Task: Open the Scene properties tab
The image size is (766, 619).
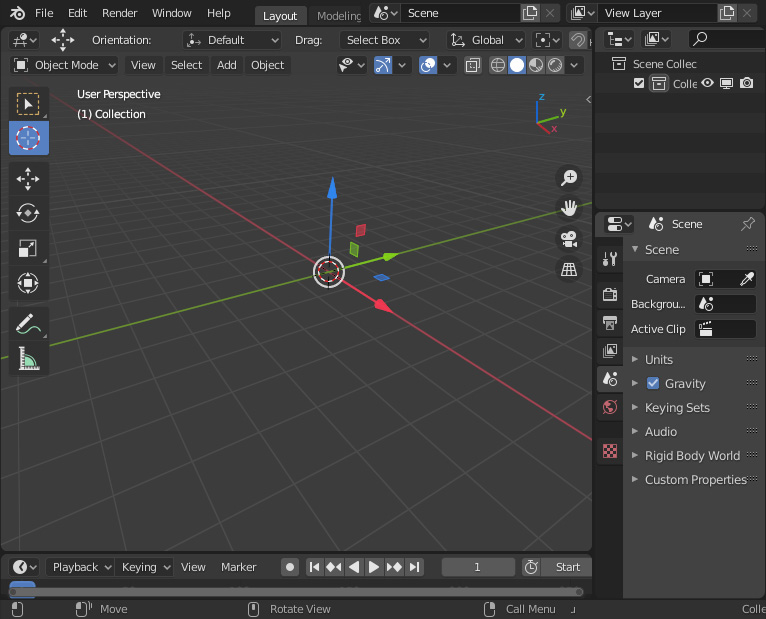Action: point(610,379)
